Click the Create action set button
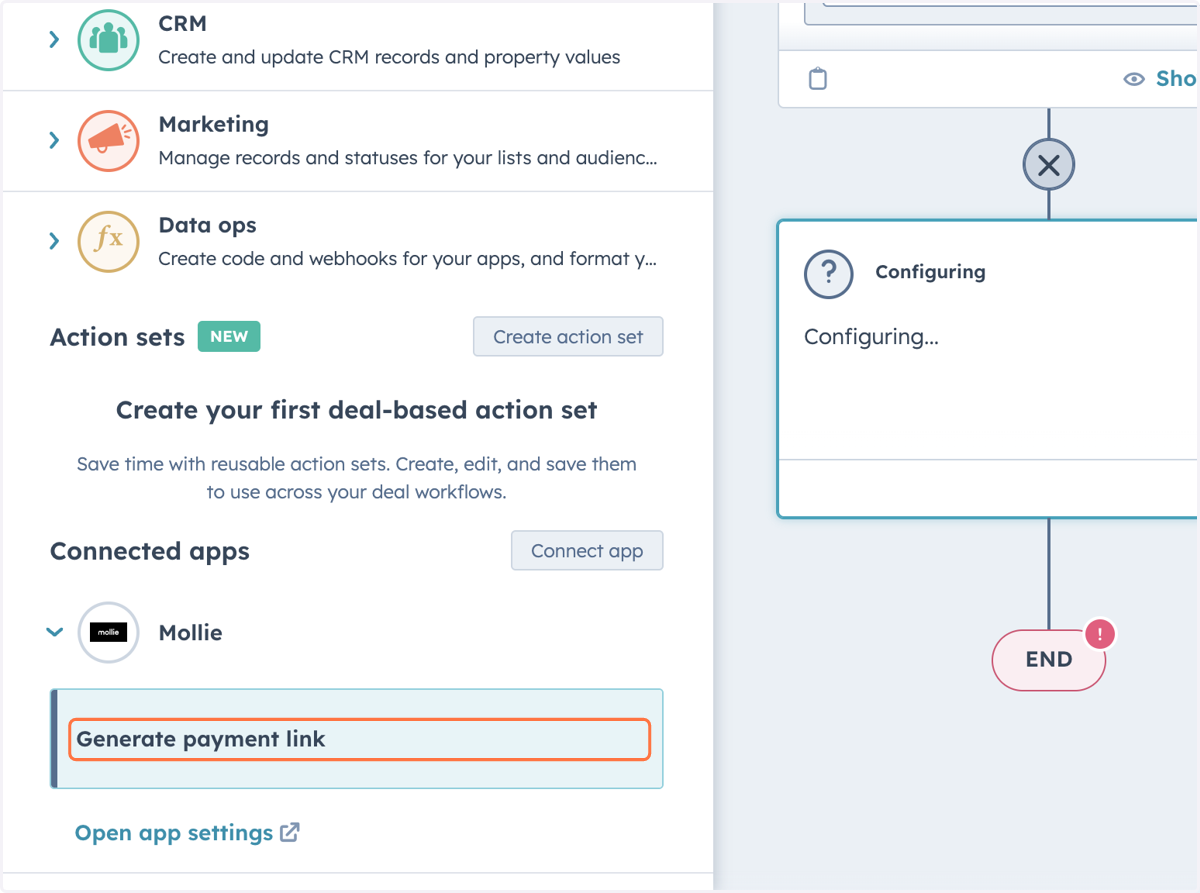The image size is (1200, 893). tap(568, 337)
